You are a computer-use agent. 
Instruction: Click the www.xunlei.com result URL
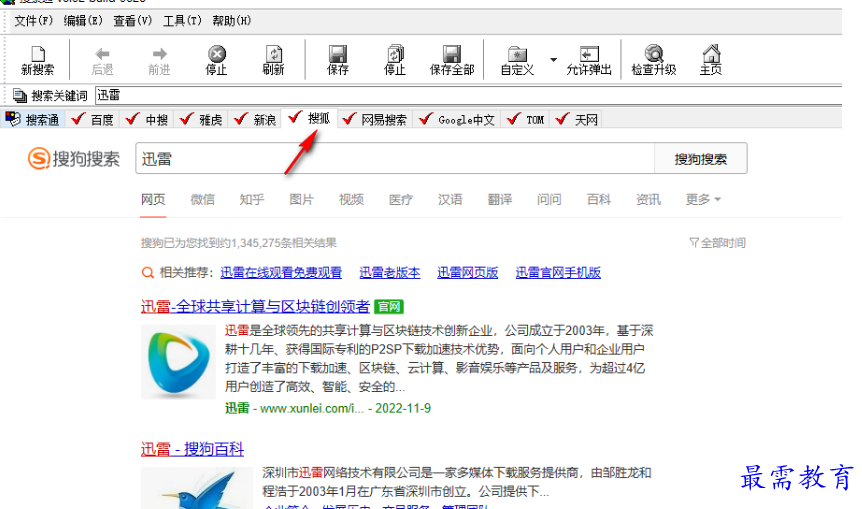(312, 408)
